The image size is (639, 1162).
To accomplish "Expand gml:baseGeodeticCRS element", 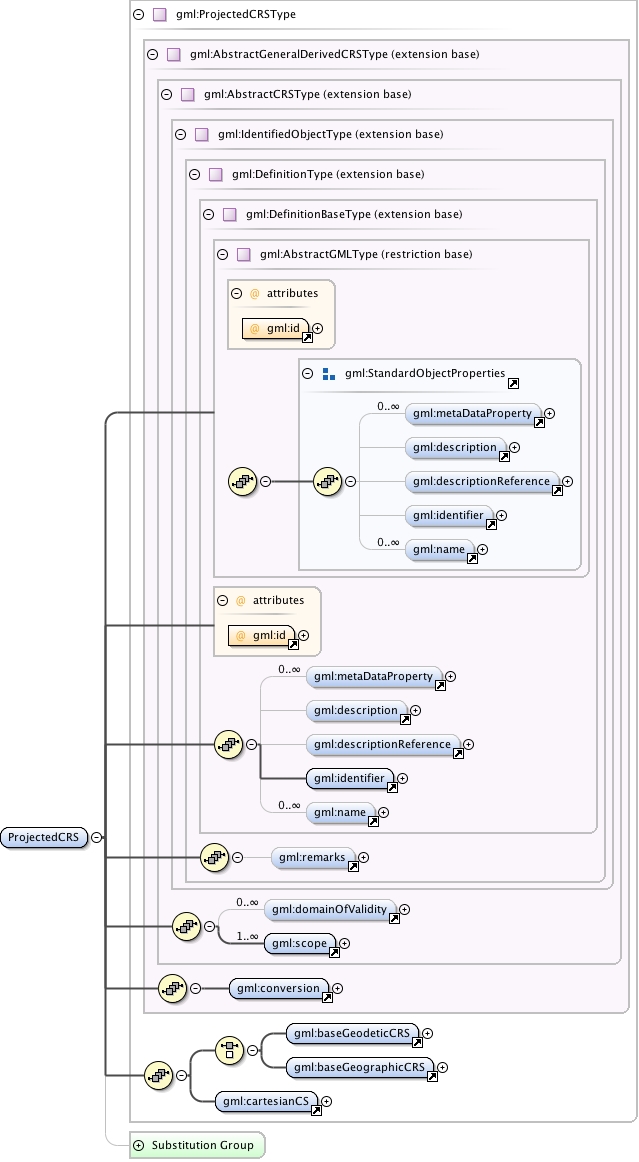I will (x=428, y=1033).
